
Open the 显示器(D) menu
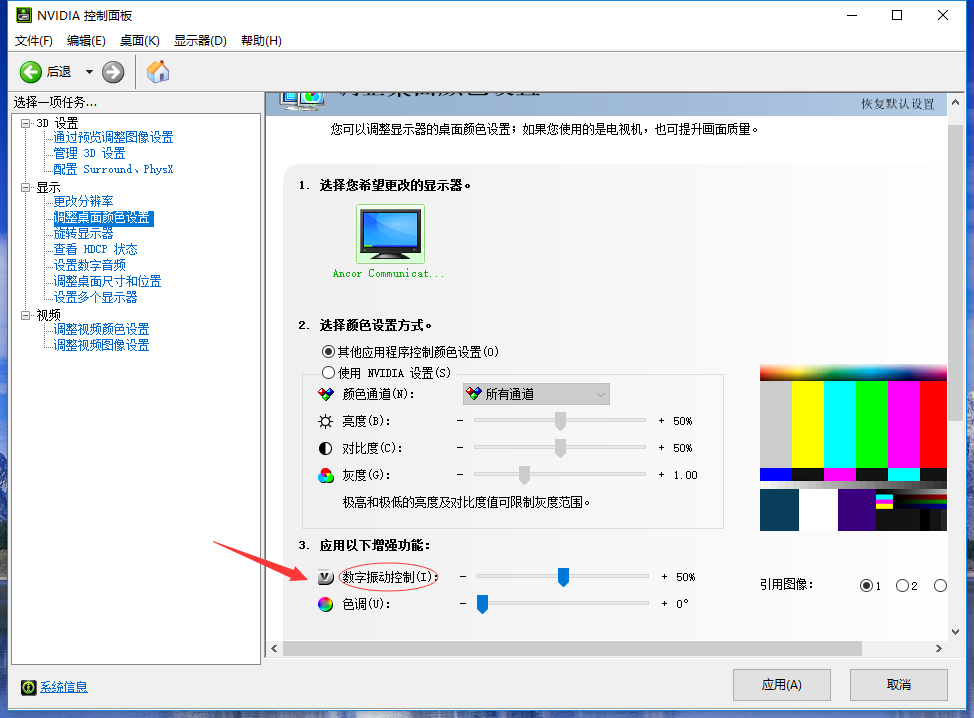click(x=200, y=41)
